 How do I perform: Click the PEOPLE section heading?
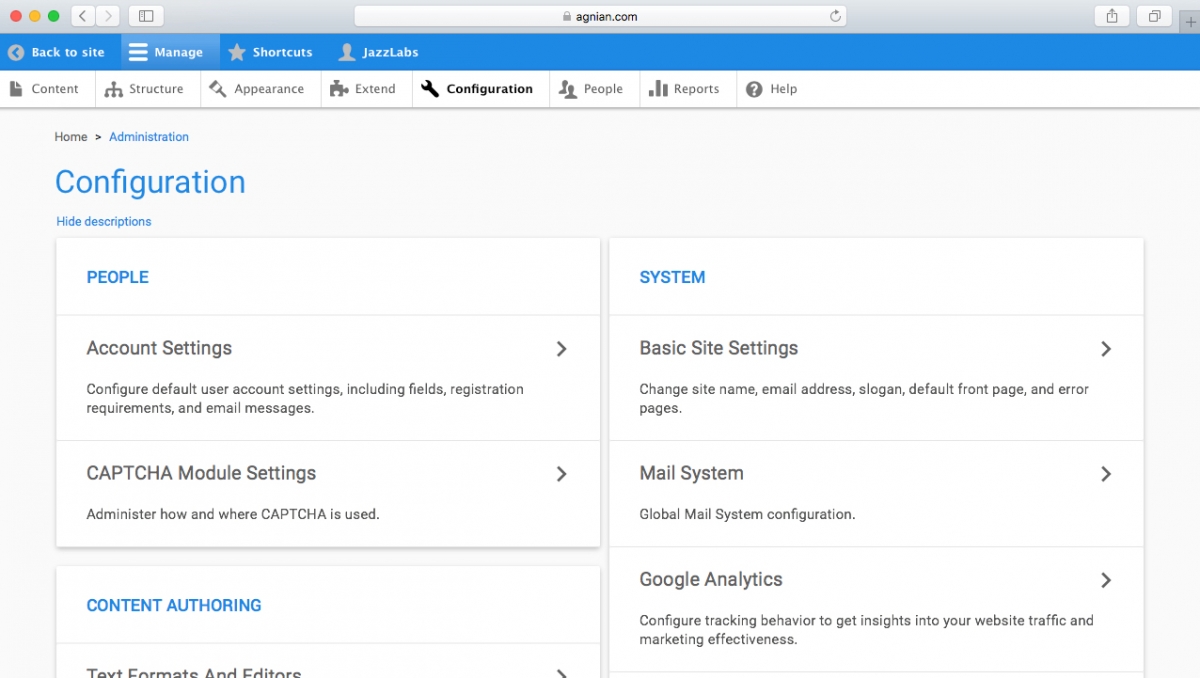[x=118, y=277]
